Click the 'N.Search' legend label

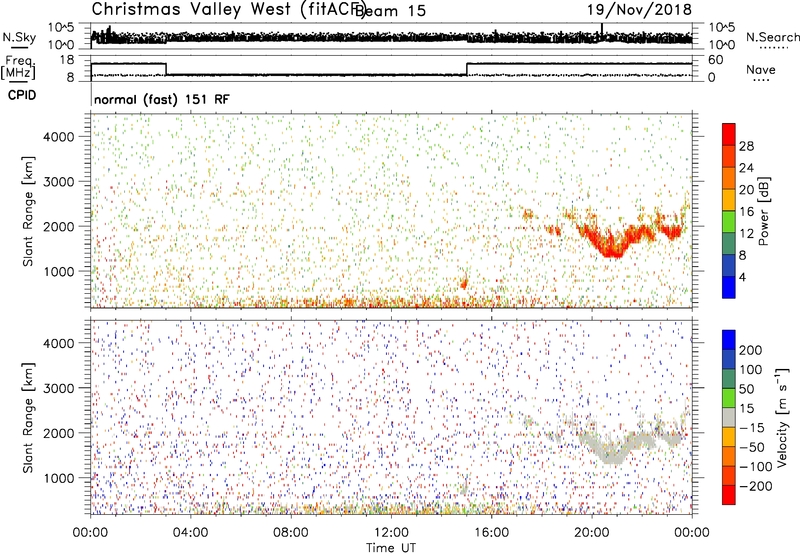tap(772, 37)
